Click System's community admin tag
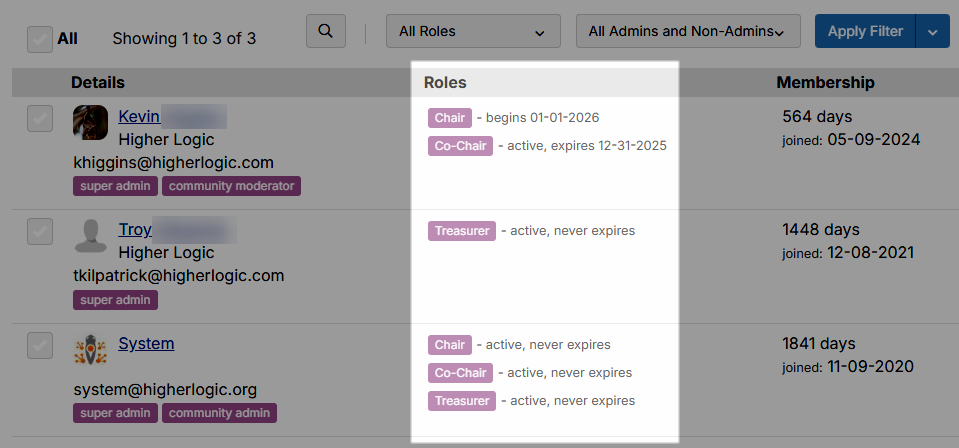 220,413
